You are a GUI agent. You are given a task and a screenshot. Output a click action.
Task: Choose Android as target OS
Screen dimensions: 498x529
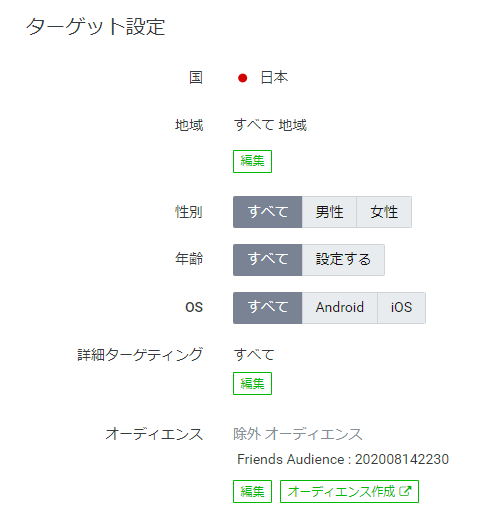pyautogui.click(x=340, y=308)
